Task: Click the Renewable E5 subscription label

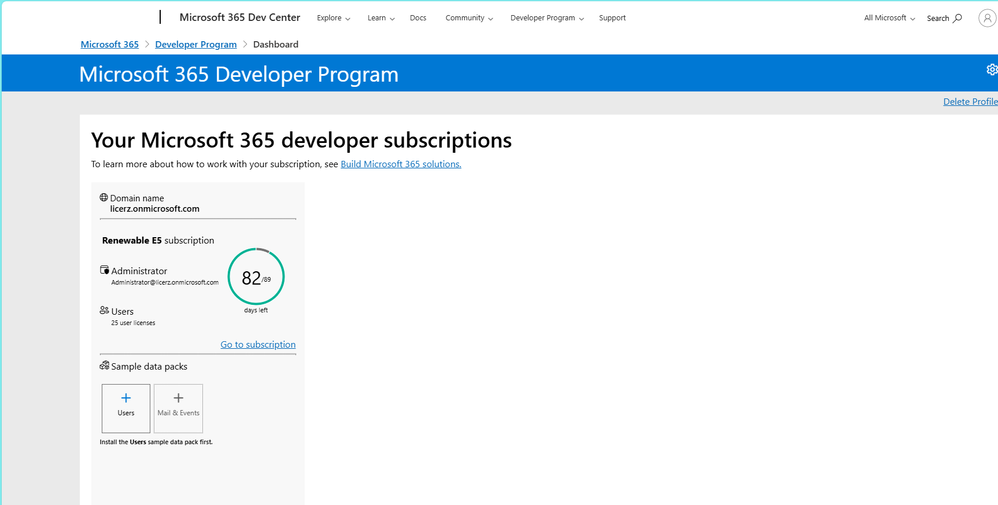Action: click(x=158, y=241)
